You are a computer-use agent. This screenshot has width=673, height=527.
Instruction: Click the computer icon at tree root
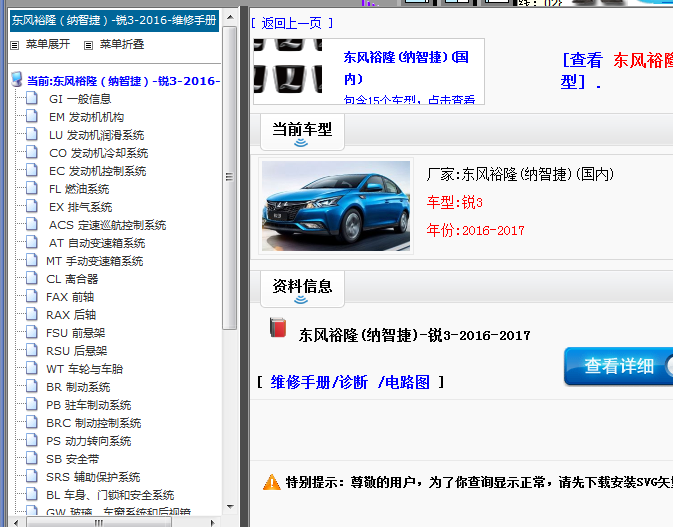click(x=17, y=79)
